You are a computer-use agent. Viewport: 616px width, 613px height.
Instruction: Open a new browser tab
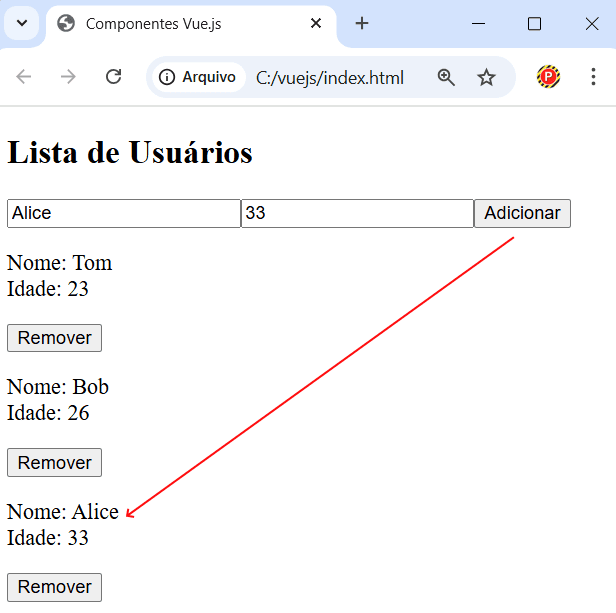coord(362,24)
